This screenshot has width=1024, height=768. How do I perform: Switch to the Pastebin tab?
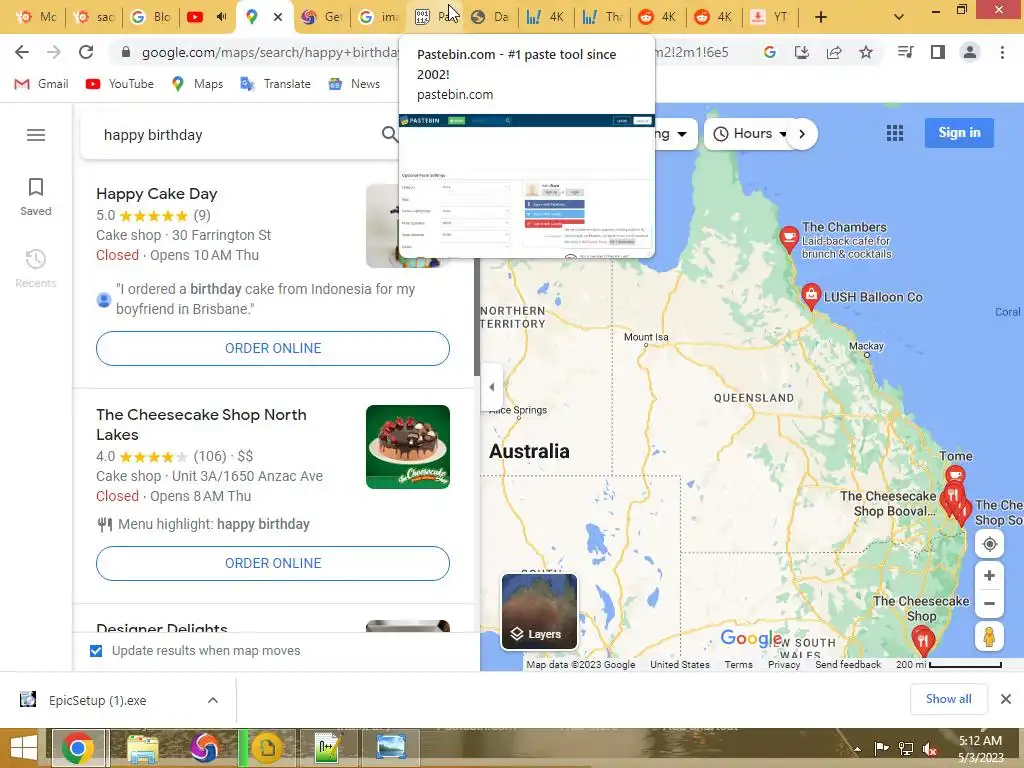click(437, 17)
